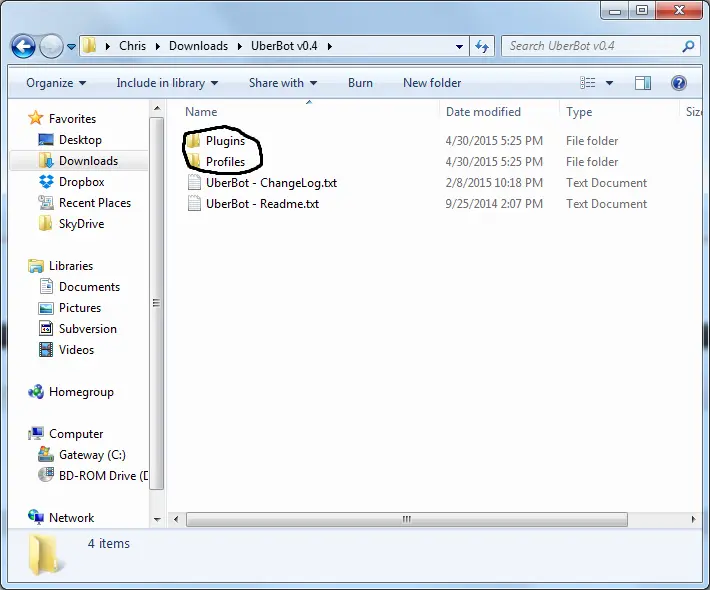
Task: Click the navigation pane vertical scrollbar thumb
Action: click(x=157, y=303)
